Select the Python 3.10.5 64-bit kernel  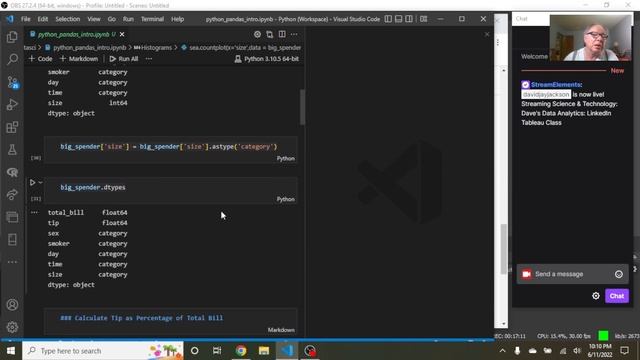point(267,59)
